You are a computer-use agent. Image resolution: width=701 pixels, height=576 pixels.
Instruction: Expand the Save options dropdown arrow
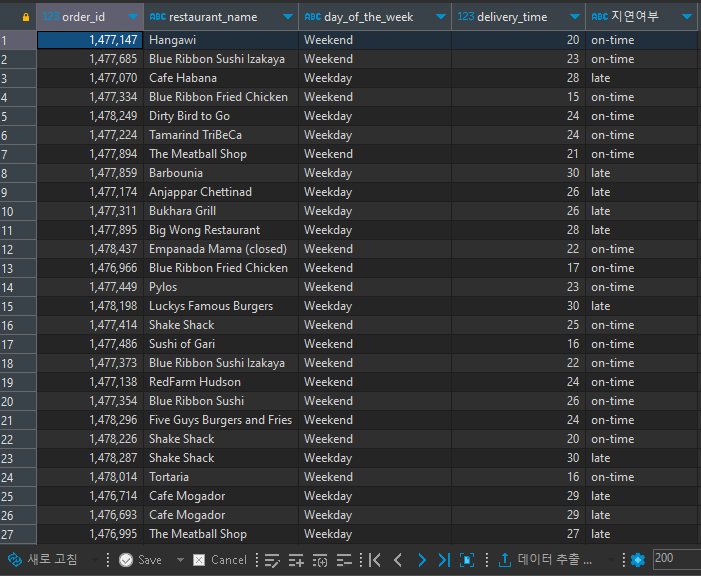180,560
